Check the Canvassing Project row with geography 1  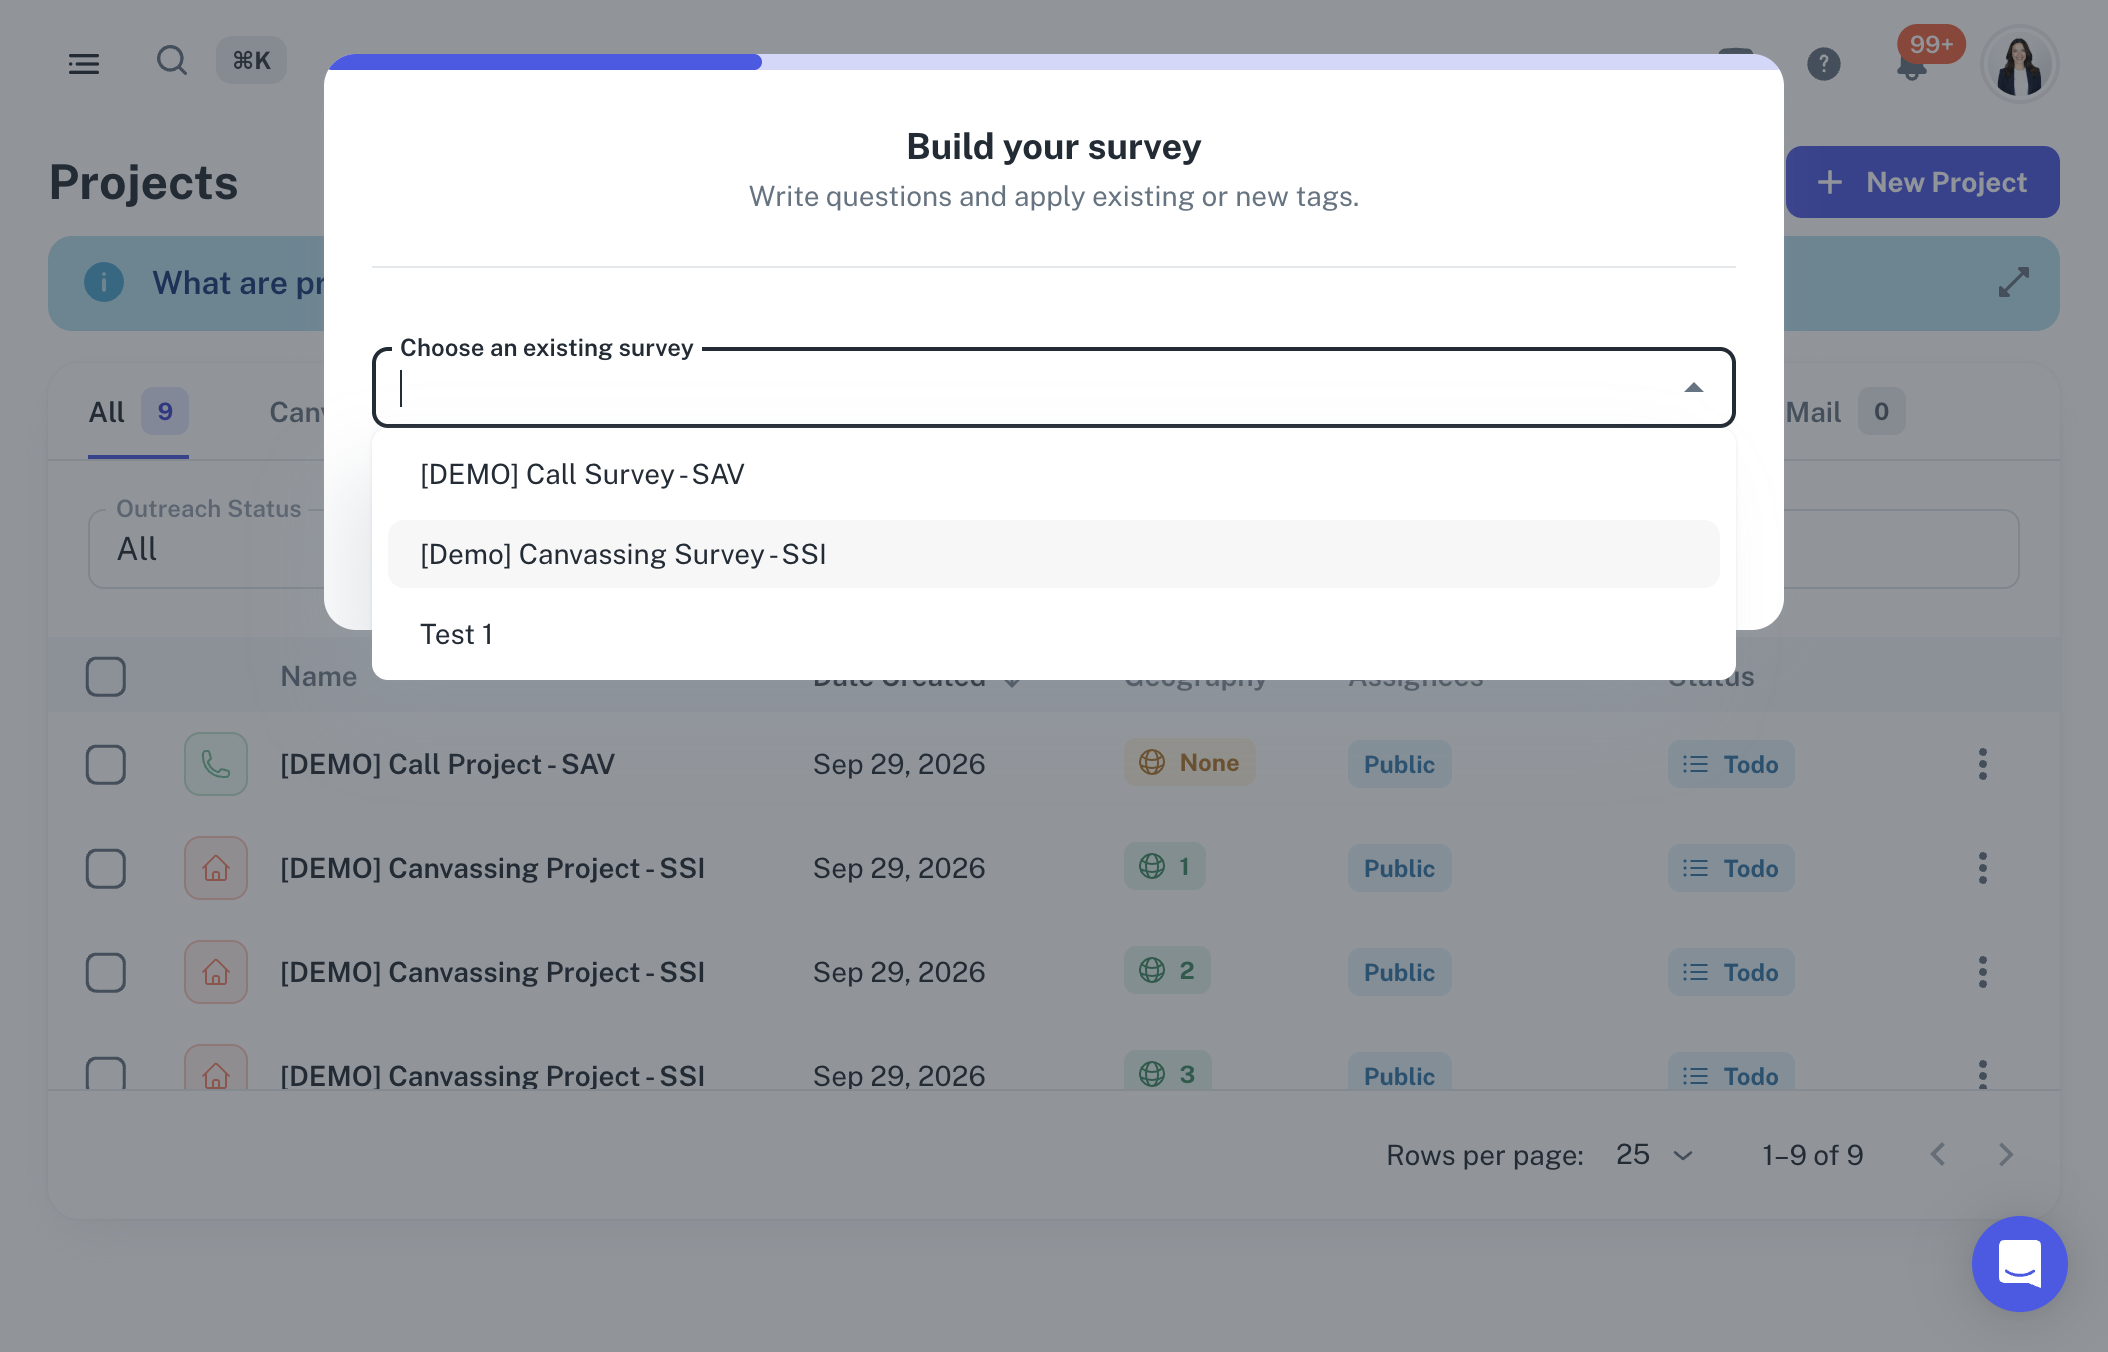click(x=106, y=869)
